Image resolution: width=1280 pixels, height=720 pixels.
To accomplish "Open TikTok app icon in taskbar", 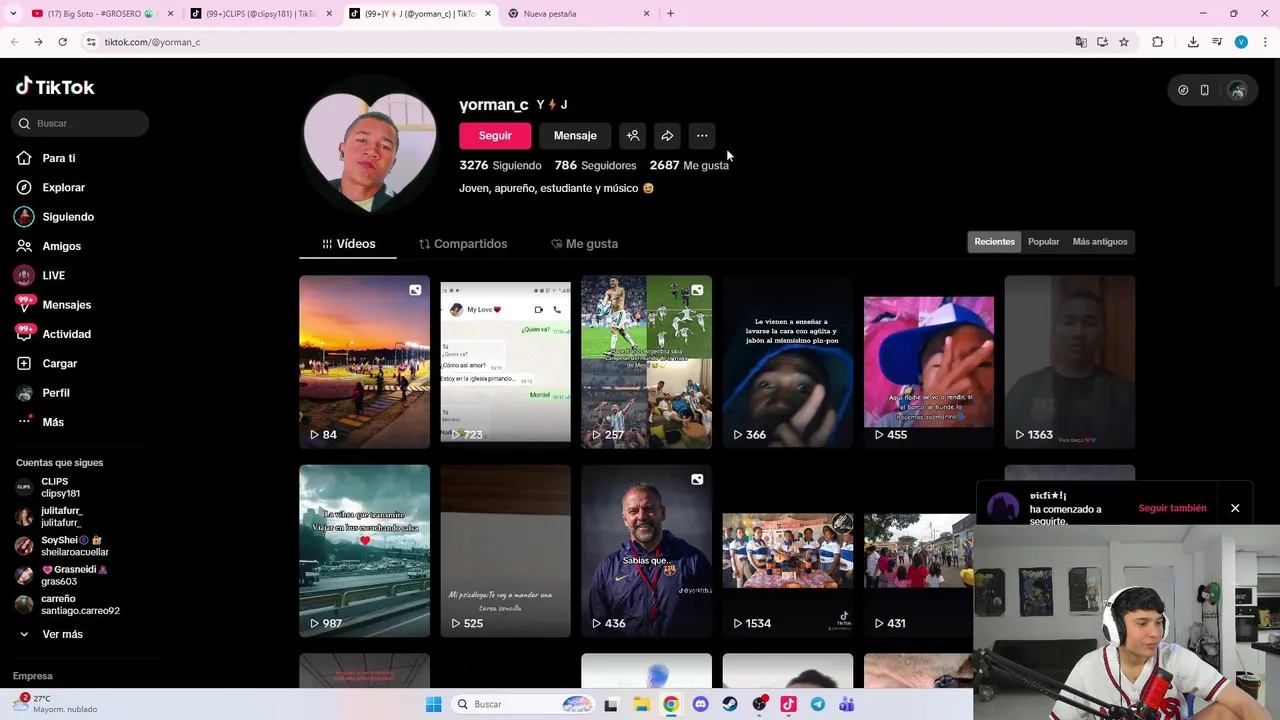I will point(788,704).
